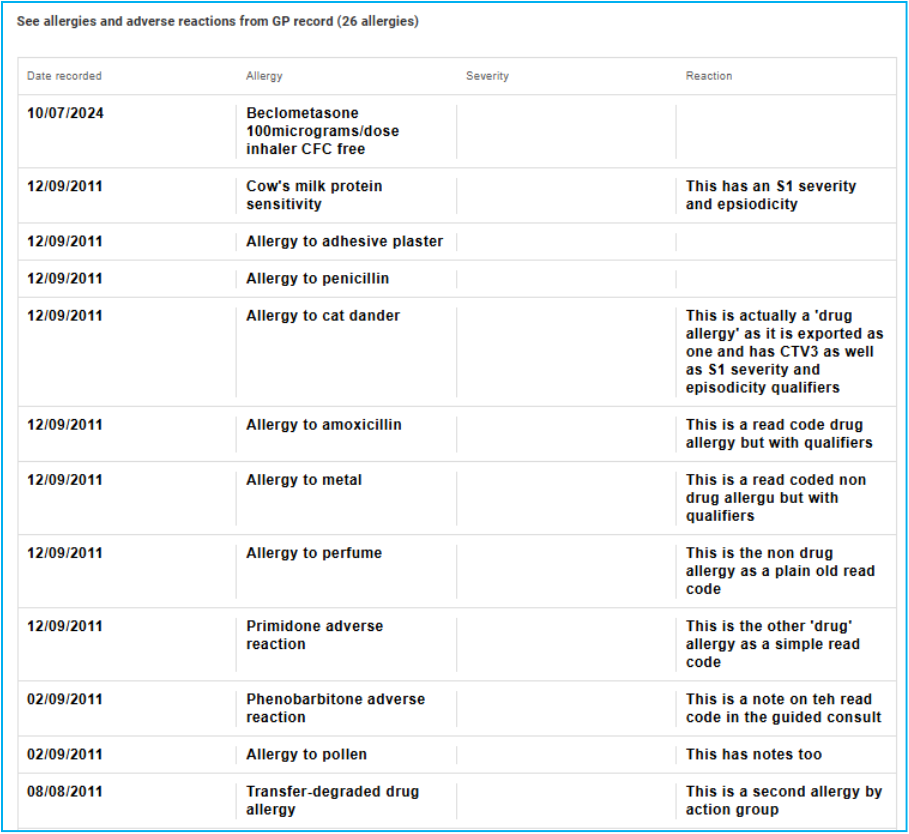The height and width of the screenshot is (834, 909).
Task: Click the Phenobarbitone adverse reaction entry
Action: click(x=335, y=708)
